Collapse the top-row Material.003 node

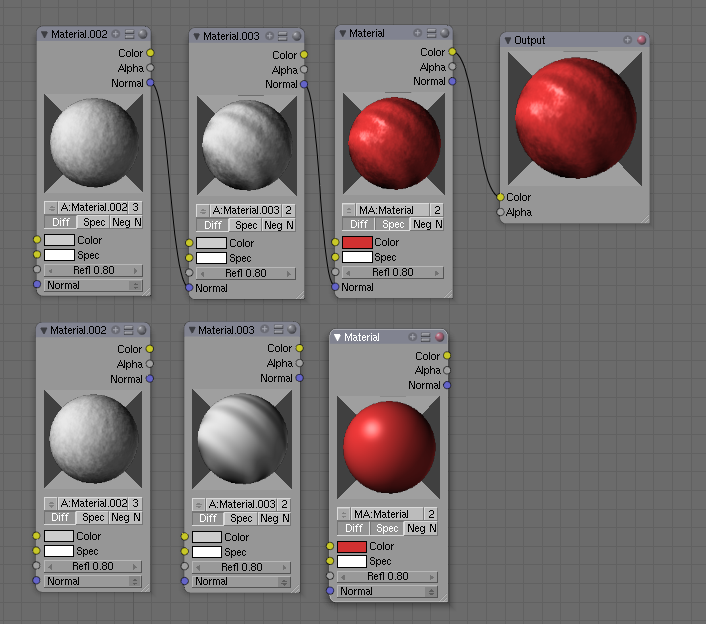click(x=196, y=36)
